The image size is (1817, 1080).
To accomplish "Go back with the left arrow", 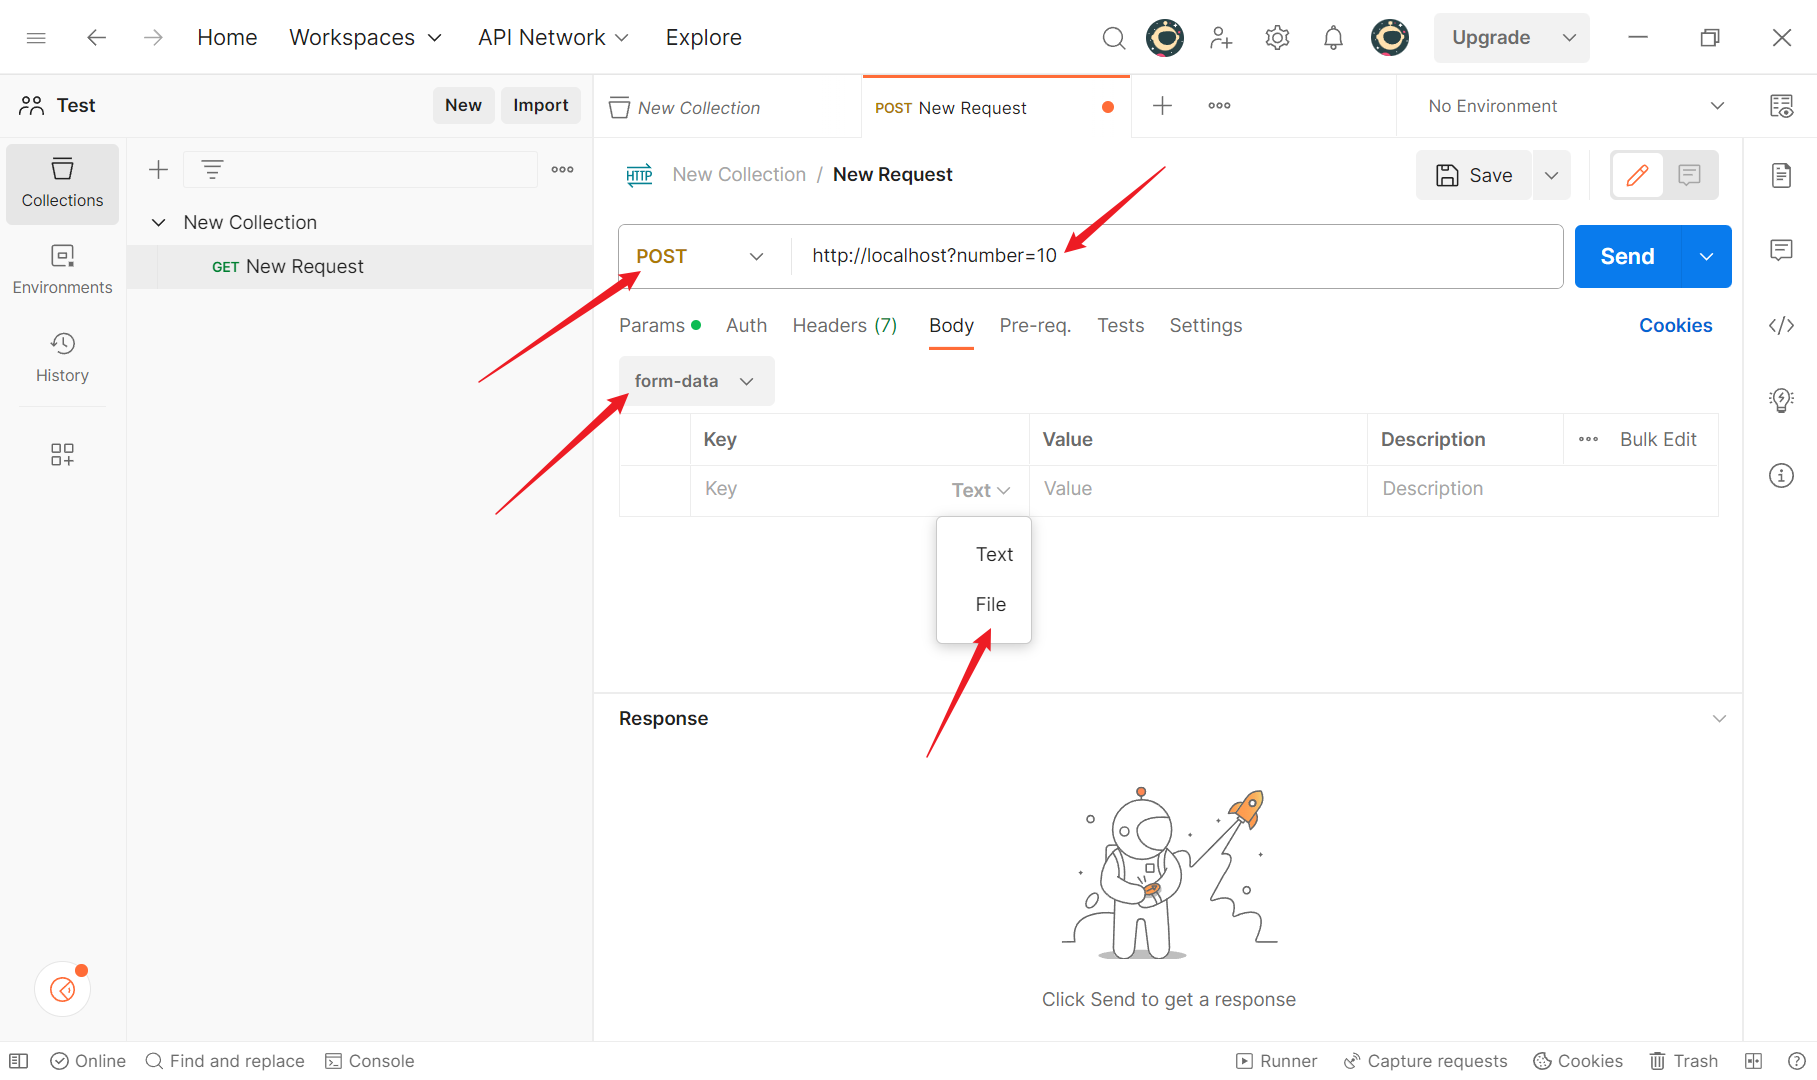I will (96, 38).
